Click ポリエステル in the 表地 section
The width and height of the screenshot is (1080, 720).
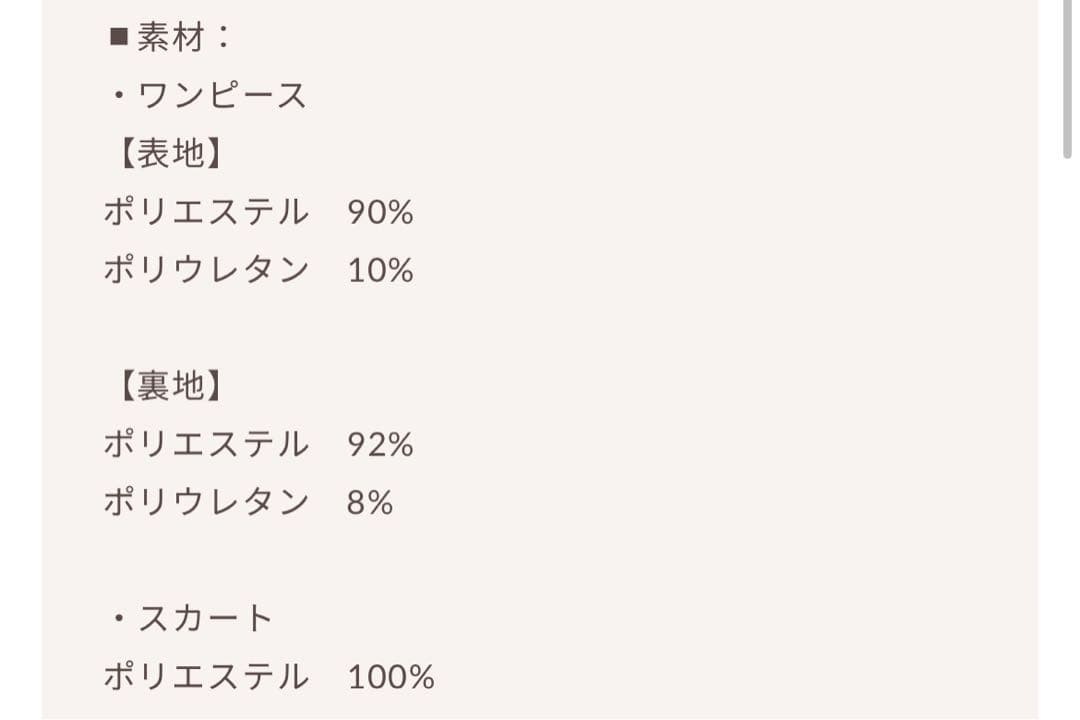[207, 212]
